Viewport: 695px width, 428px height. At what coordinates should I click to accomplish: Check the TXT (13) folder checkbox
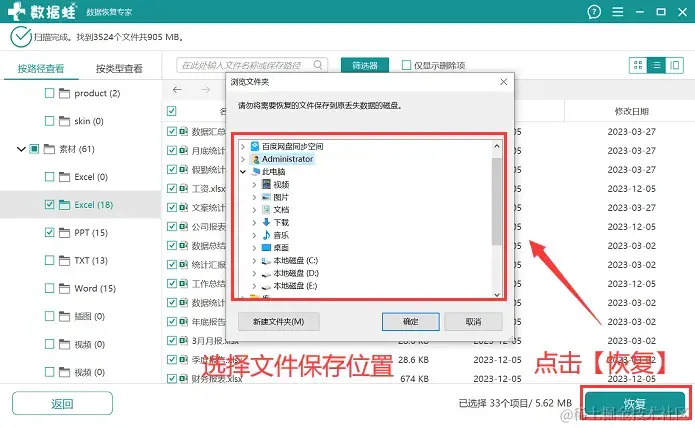tap(49, 261)
